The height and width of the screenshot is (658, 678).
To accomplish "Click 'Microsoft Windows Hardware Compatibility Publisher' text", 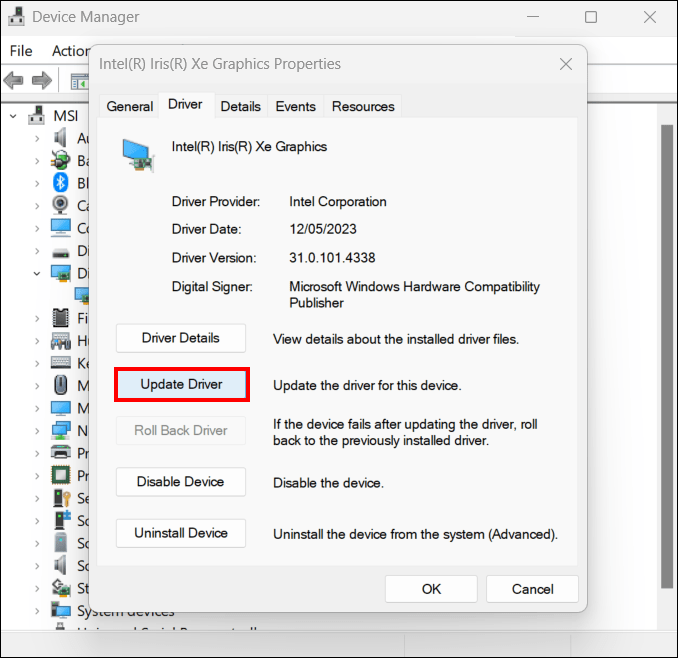I will click(x=414, y=294).
